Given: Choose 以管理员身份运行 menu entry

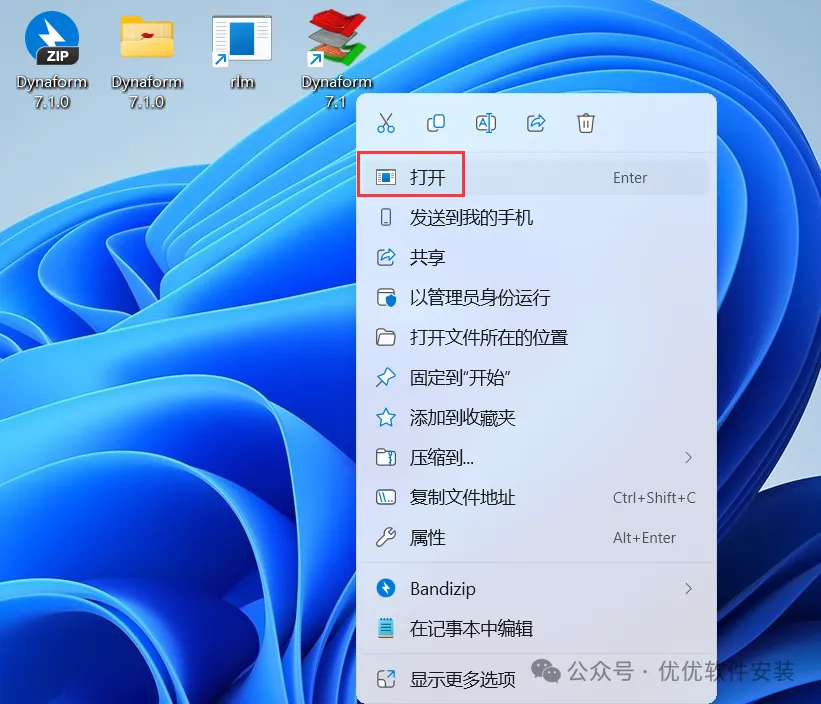Looking at the screenshot, I should (536, 297).
